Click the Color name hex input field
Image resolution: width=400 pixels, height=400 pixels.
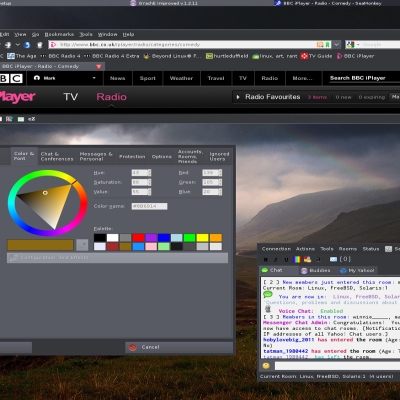pos(149,206)
